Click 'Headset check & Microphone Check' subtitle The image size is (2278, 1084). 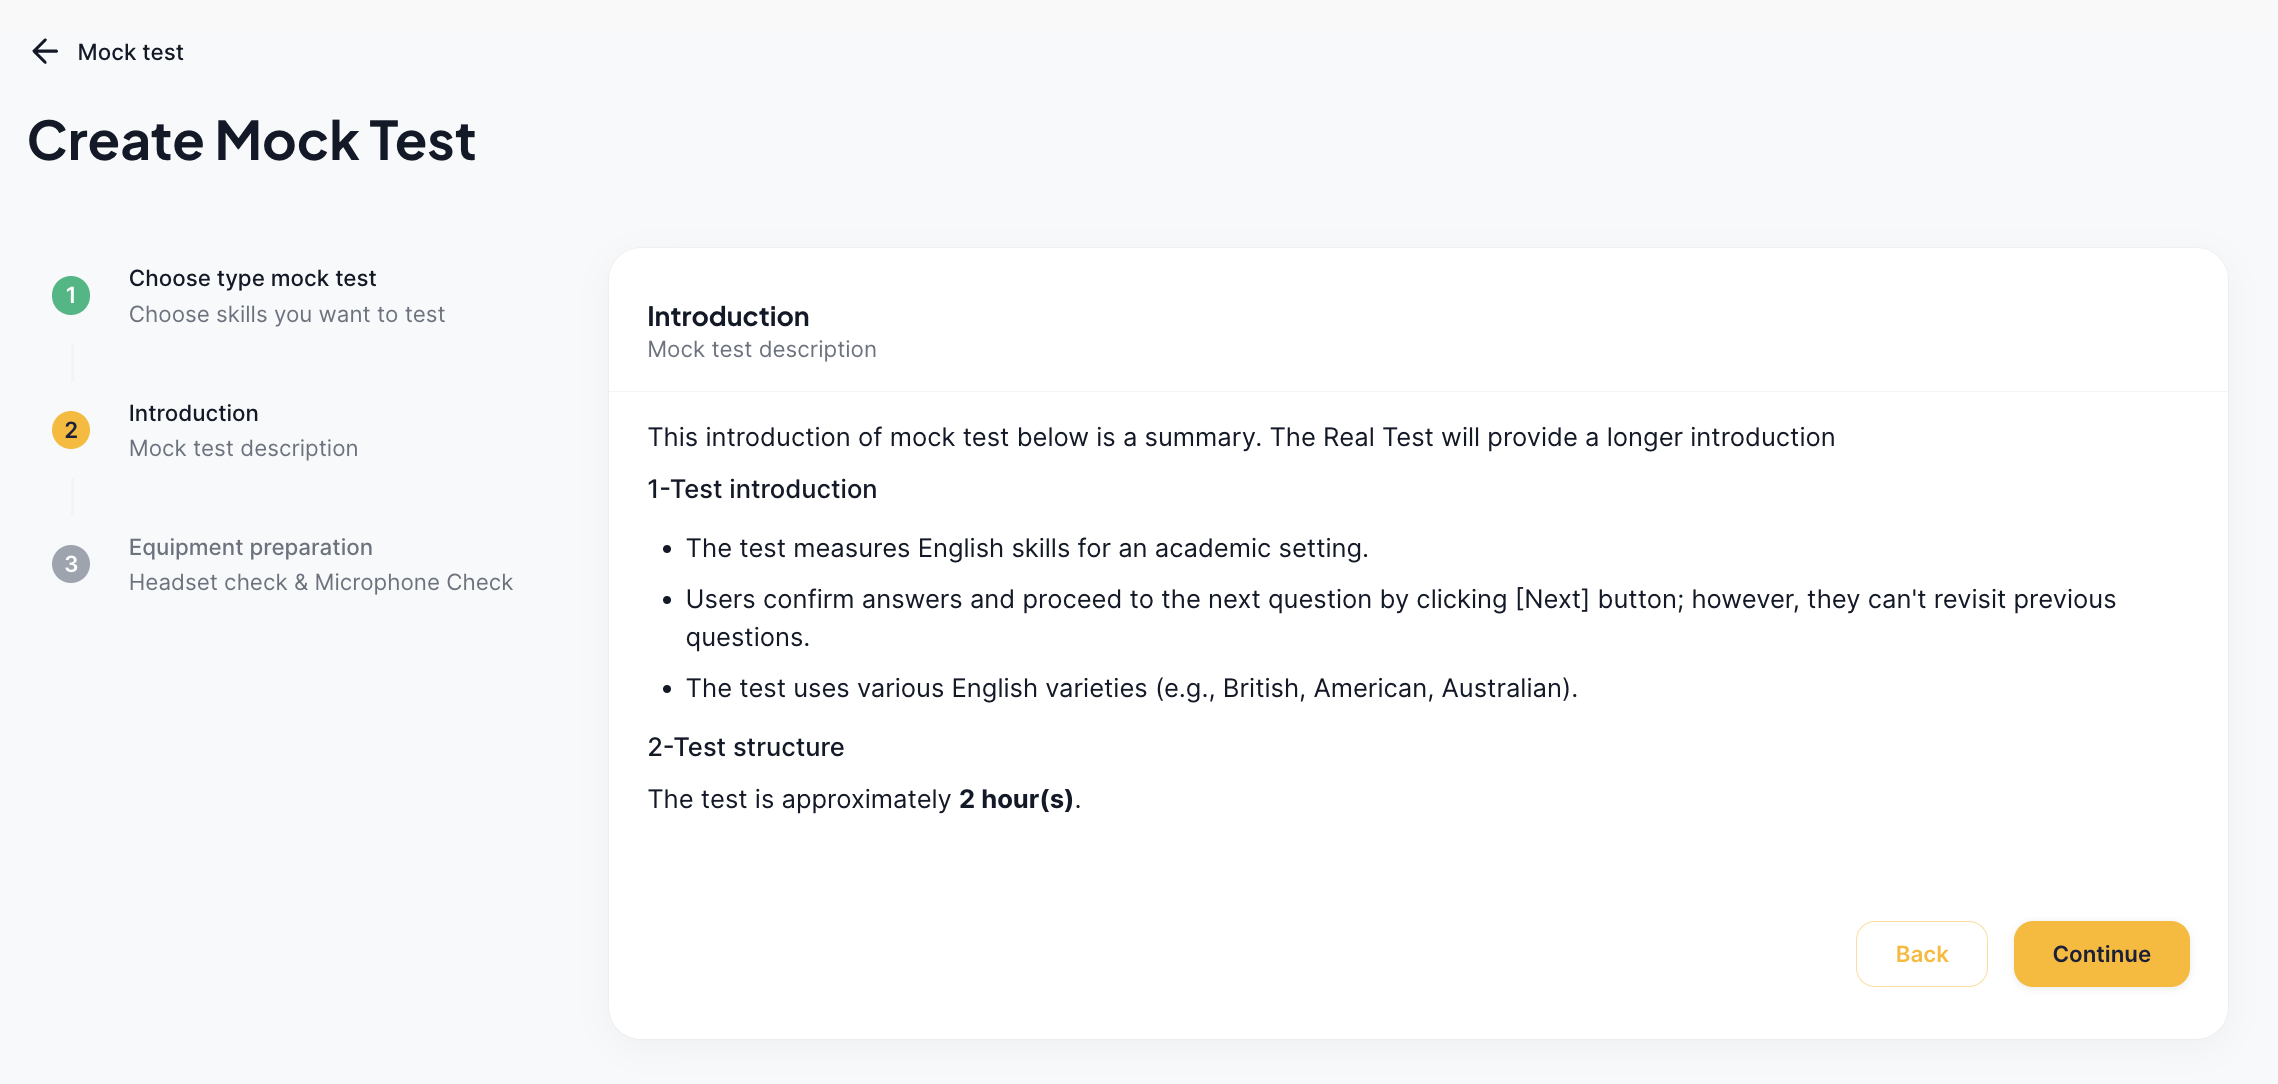click(x=320, y=582)
